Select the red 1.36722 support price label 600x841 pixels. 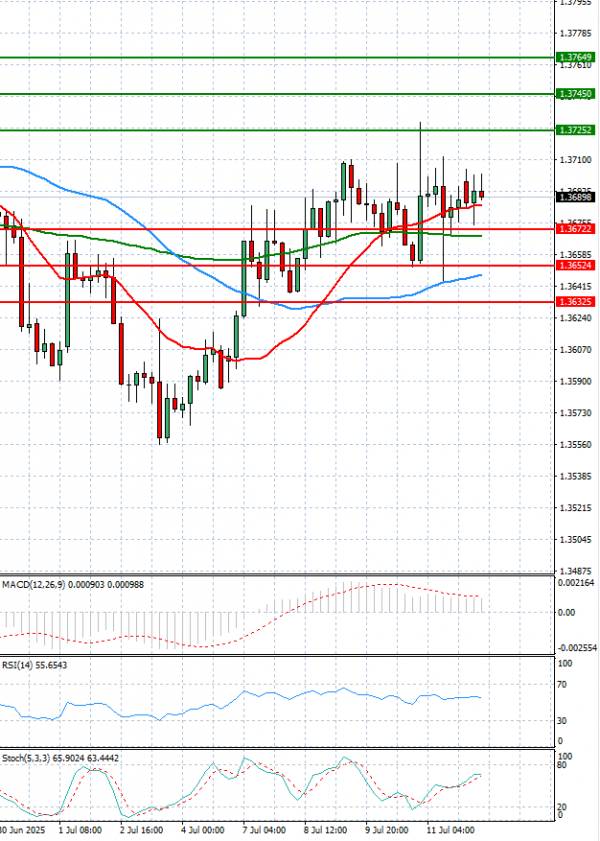575,229
